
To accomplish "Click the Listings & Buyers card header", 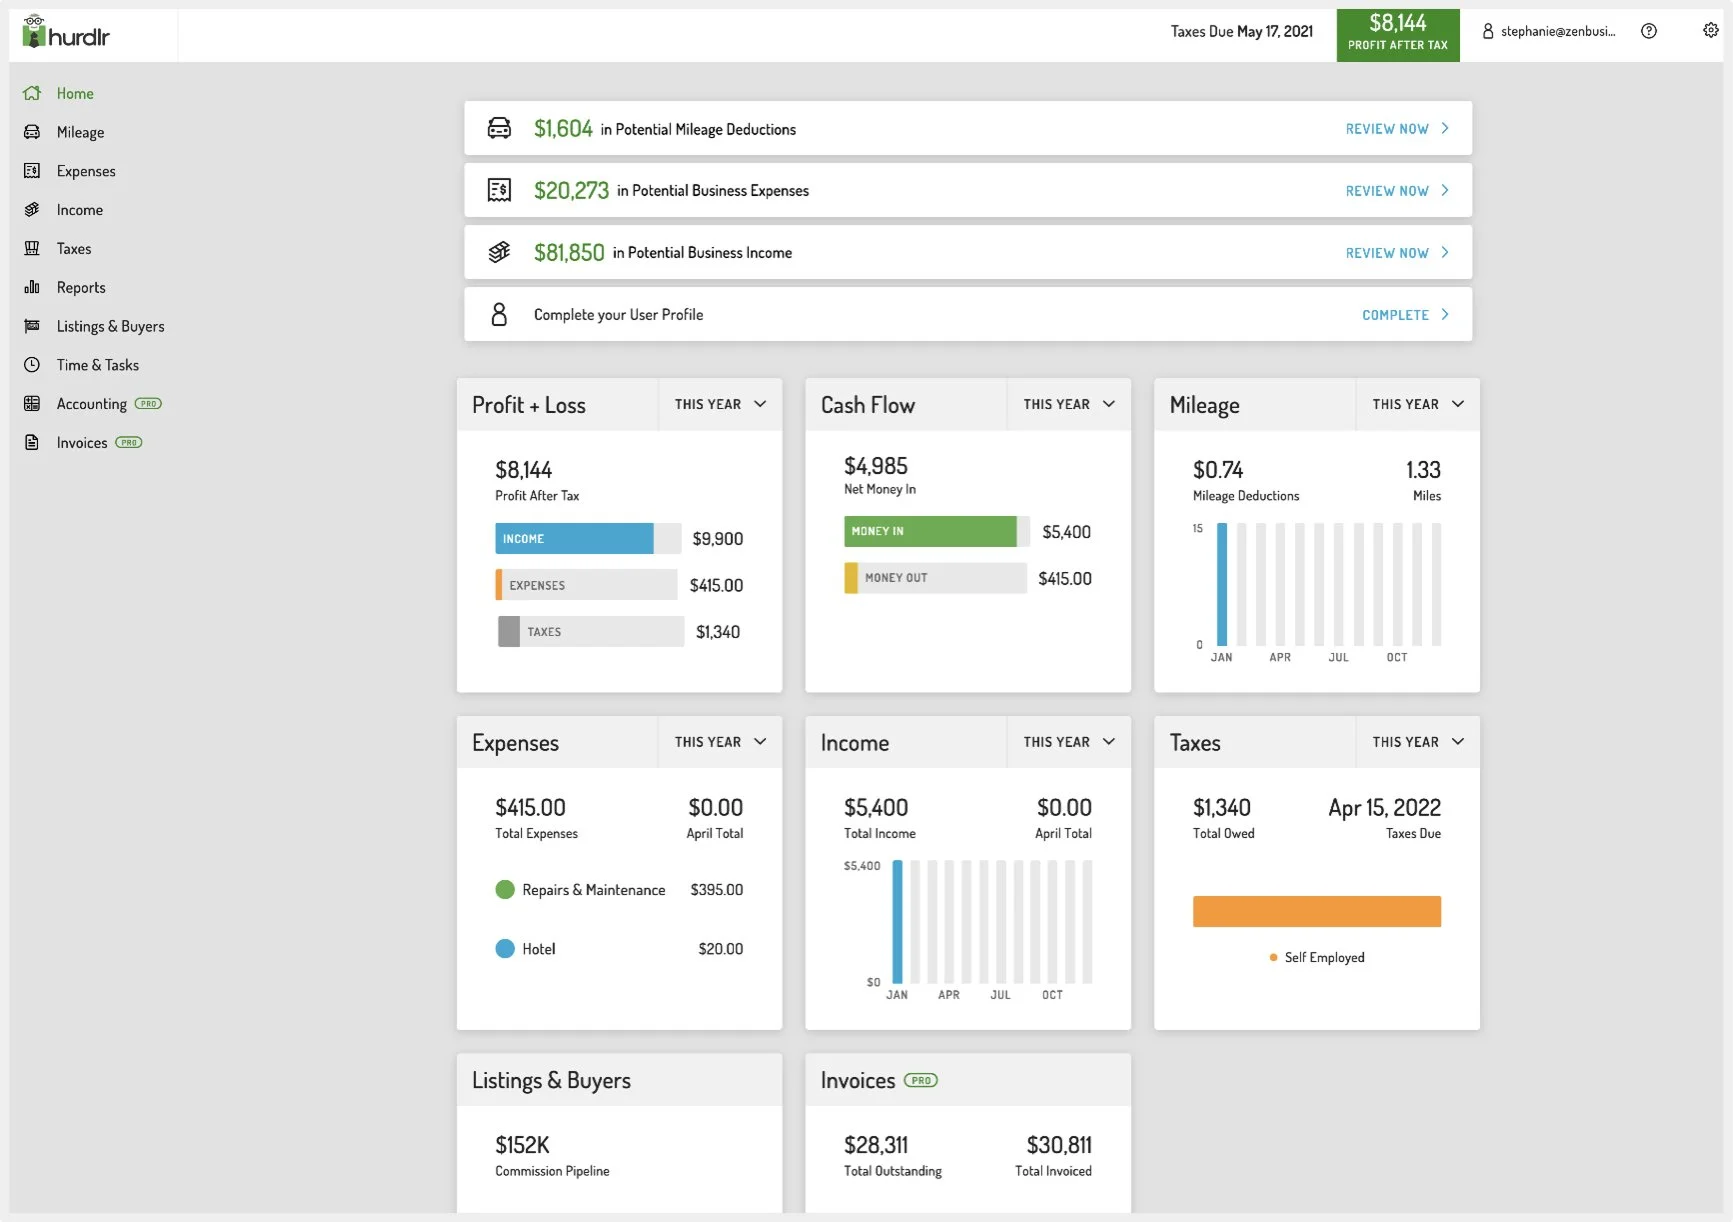I will (619, 1080).
